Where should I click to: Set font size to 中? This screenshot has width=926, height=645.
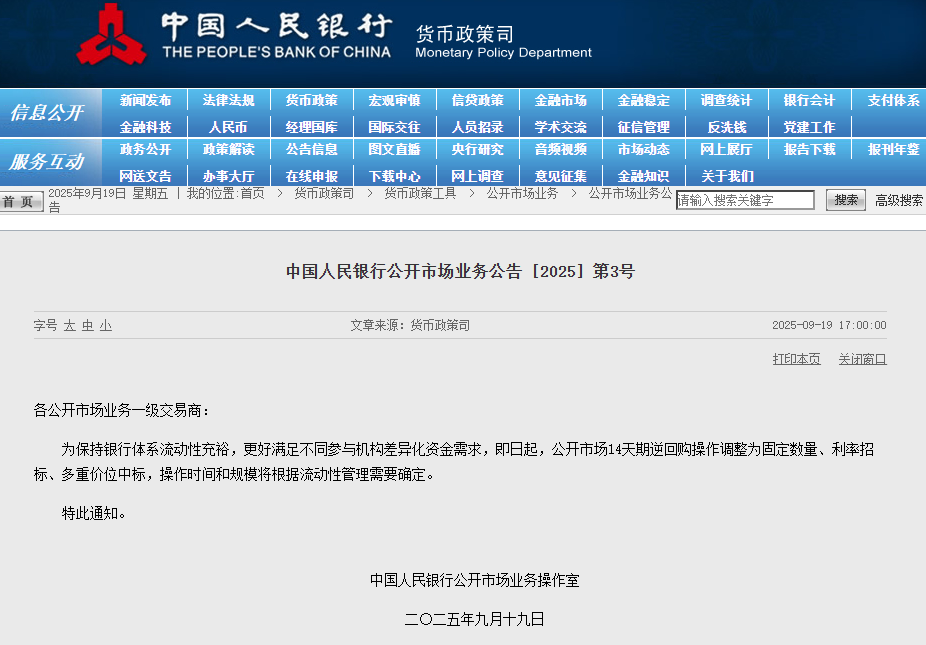tap(87, 325)
